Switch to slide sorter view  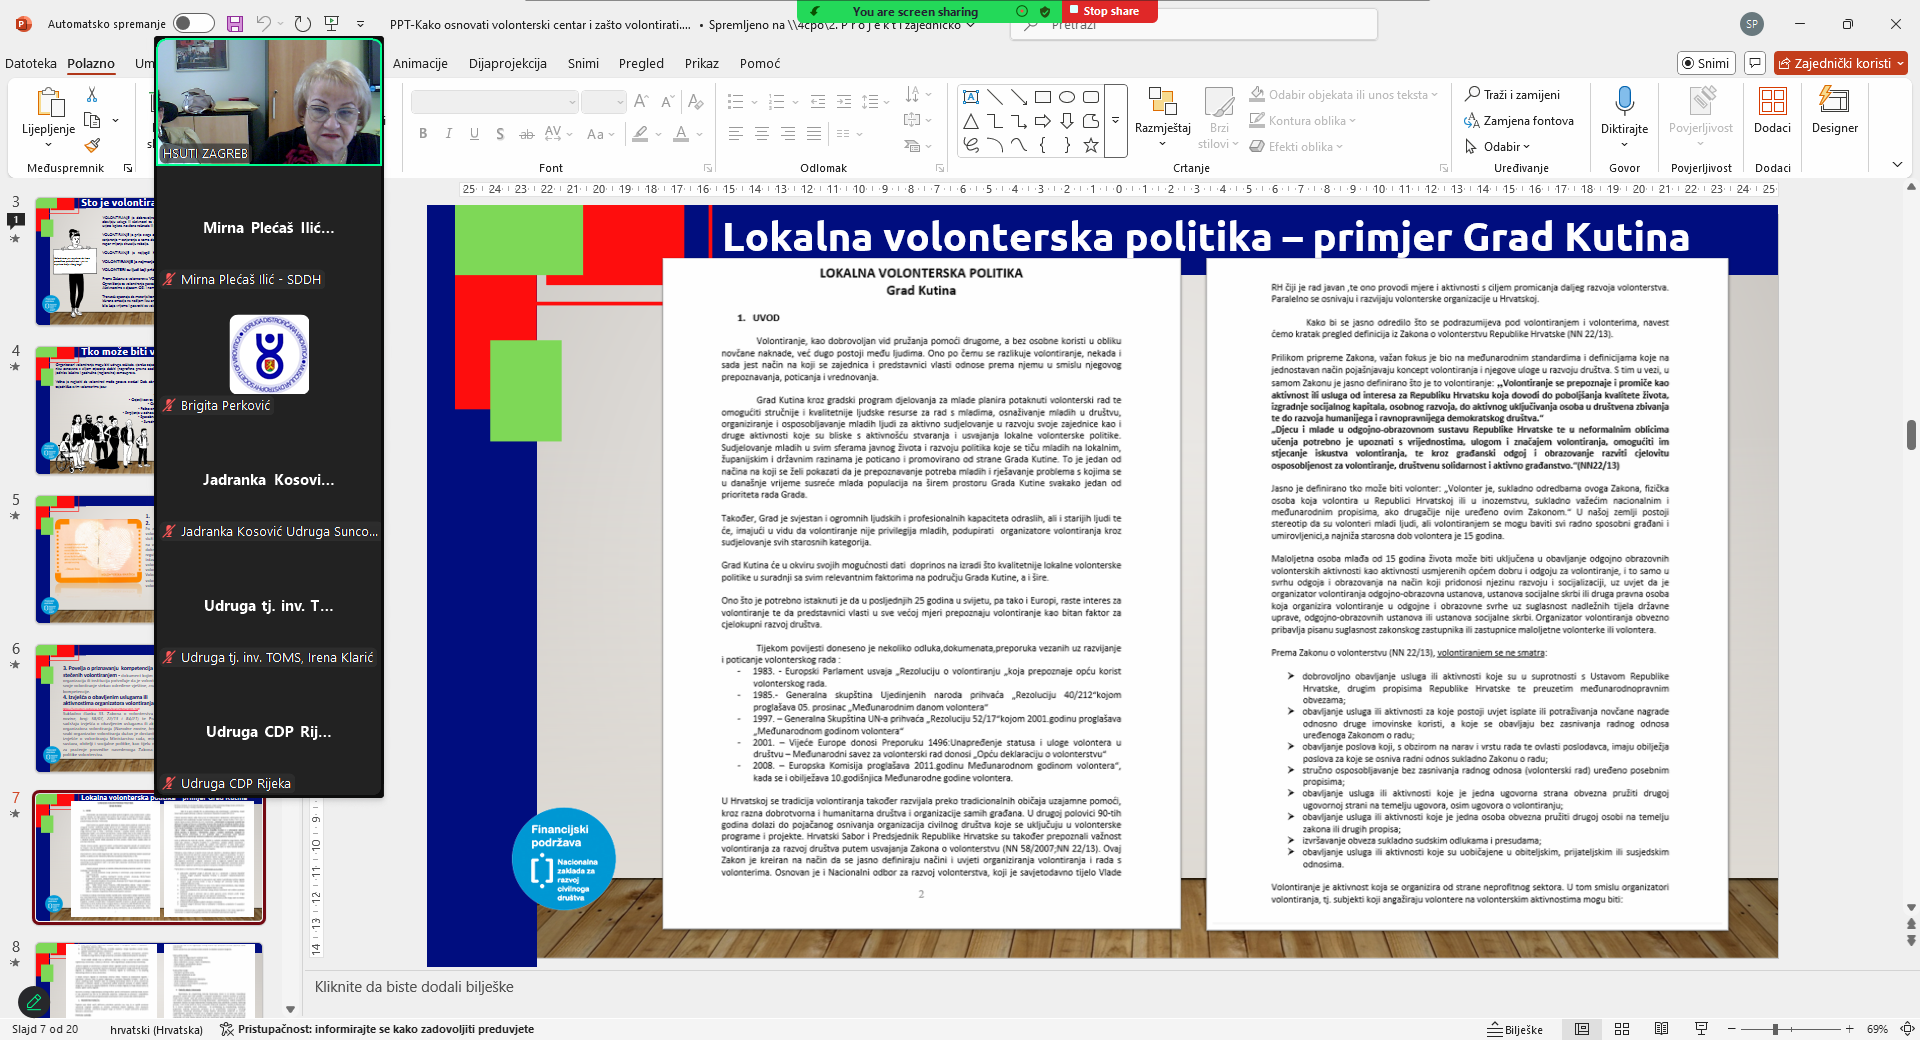(1622, 1029)
